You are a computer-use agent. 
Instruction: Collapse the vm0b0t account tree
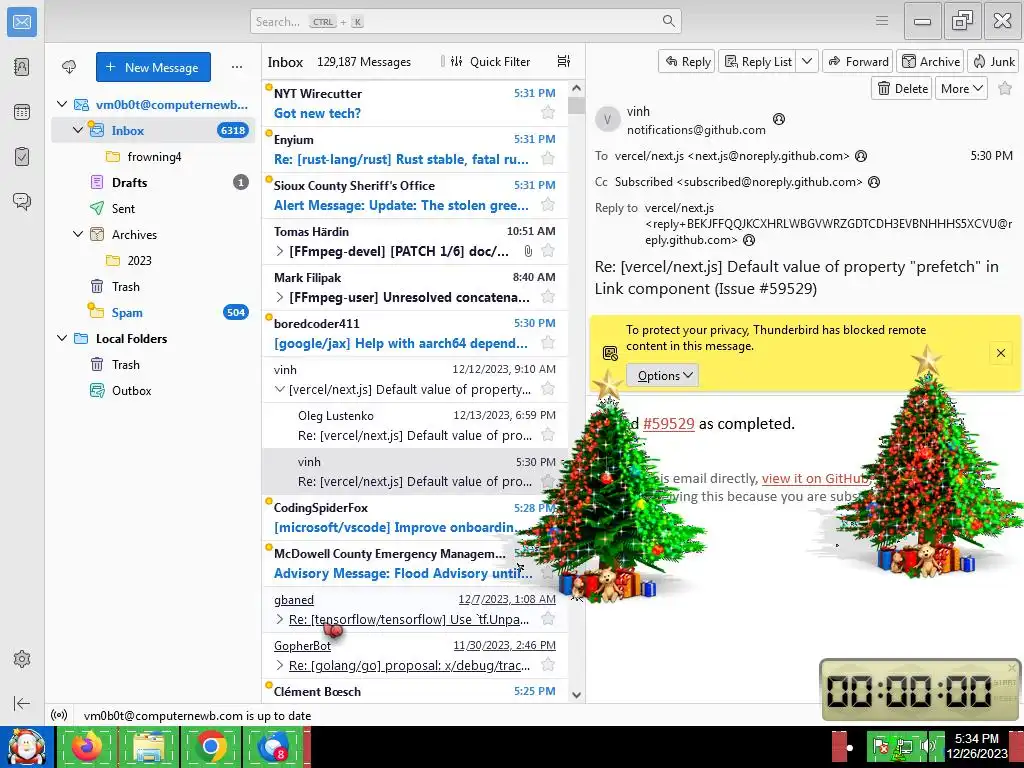click(x=62, y=104)
